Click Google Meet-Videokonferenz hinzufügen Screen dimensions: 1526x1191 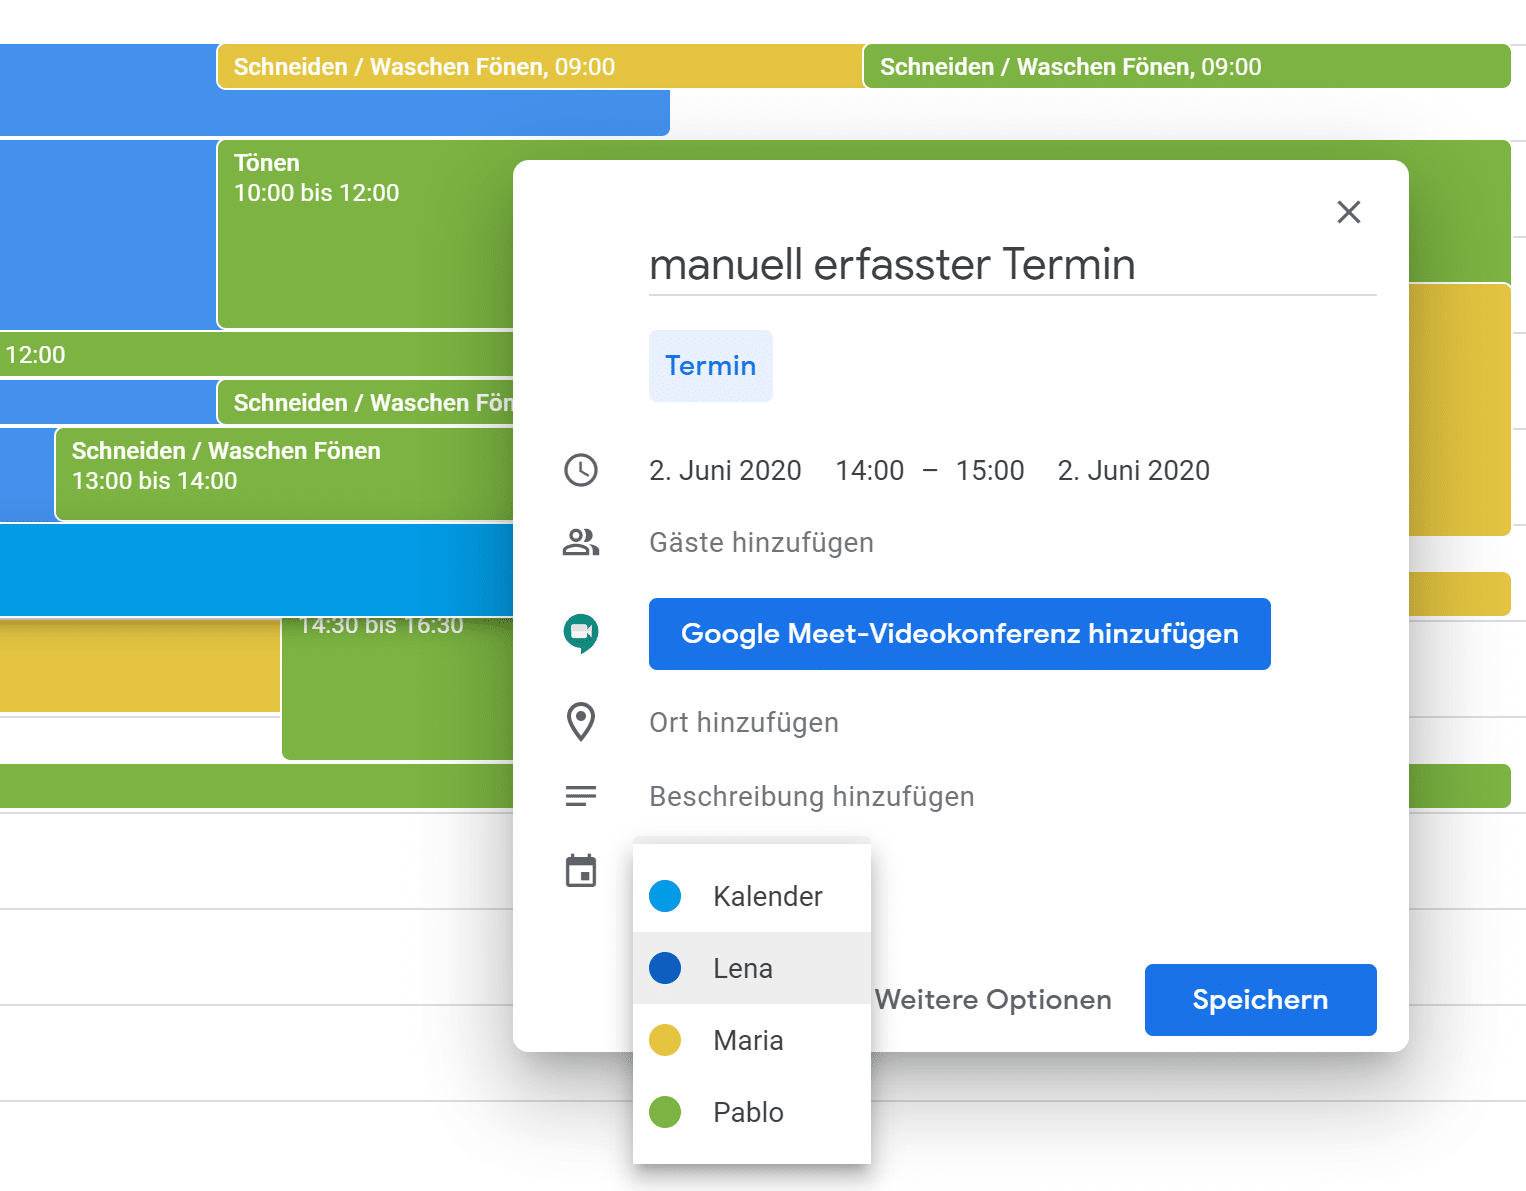point(959,633)
